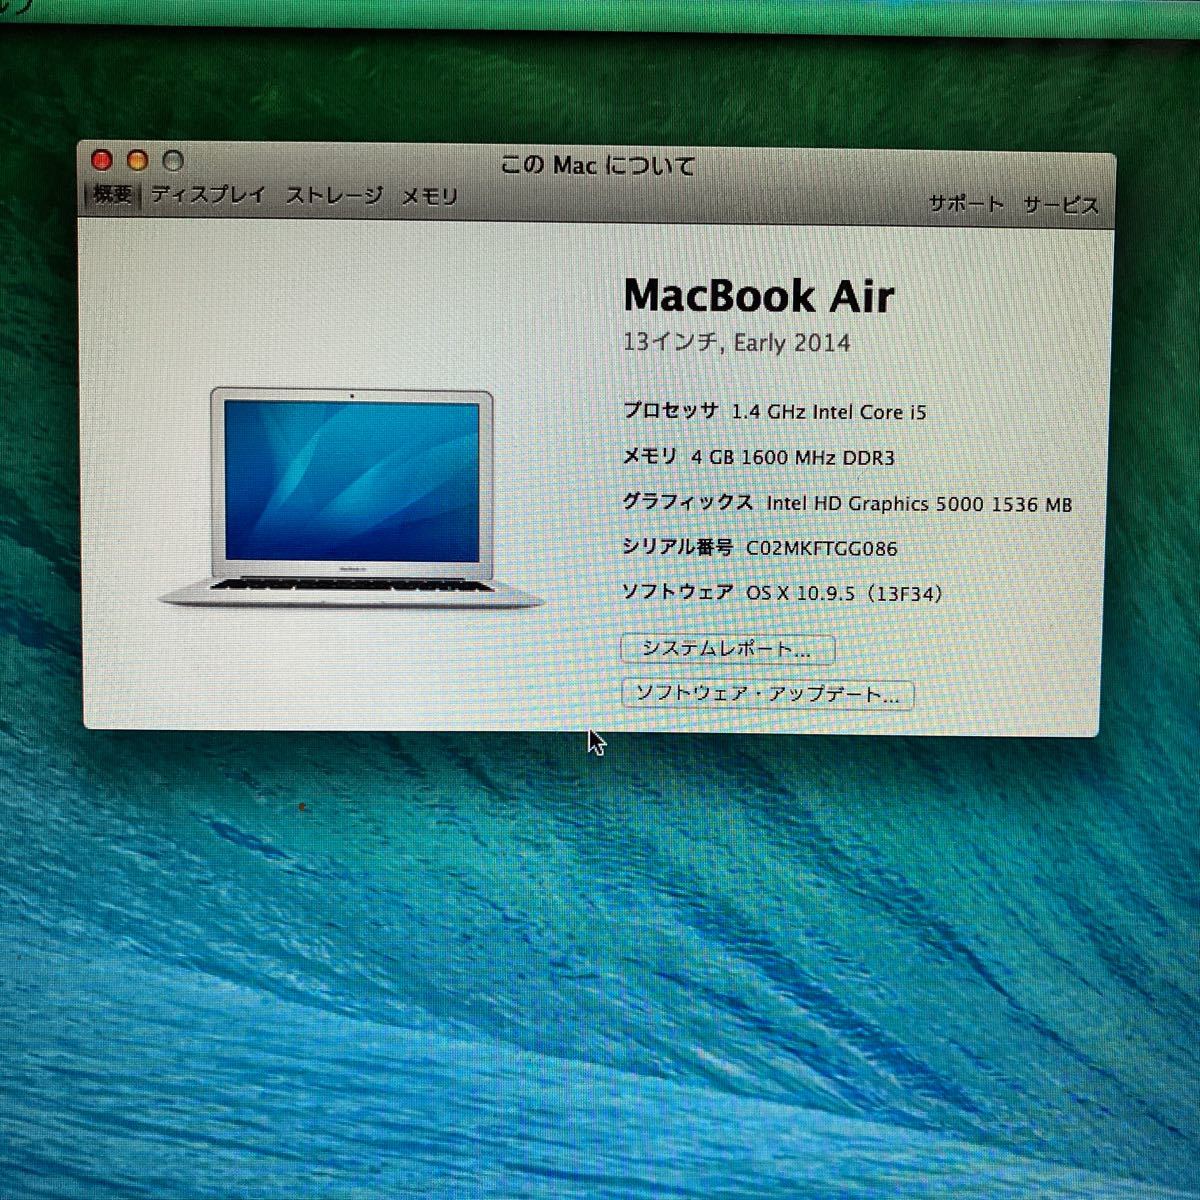1200x1200 pixels.
Task: Click the サービス link
Action: (x=1060, y=205)
